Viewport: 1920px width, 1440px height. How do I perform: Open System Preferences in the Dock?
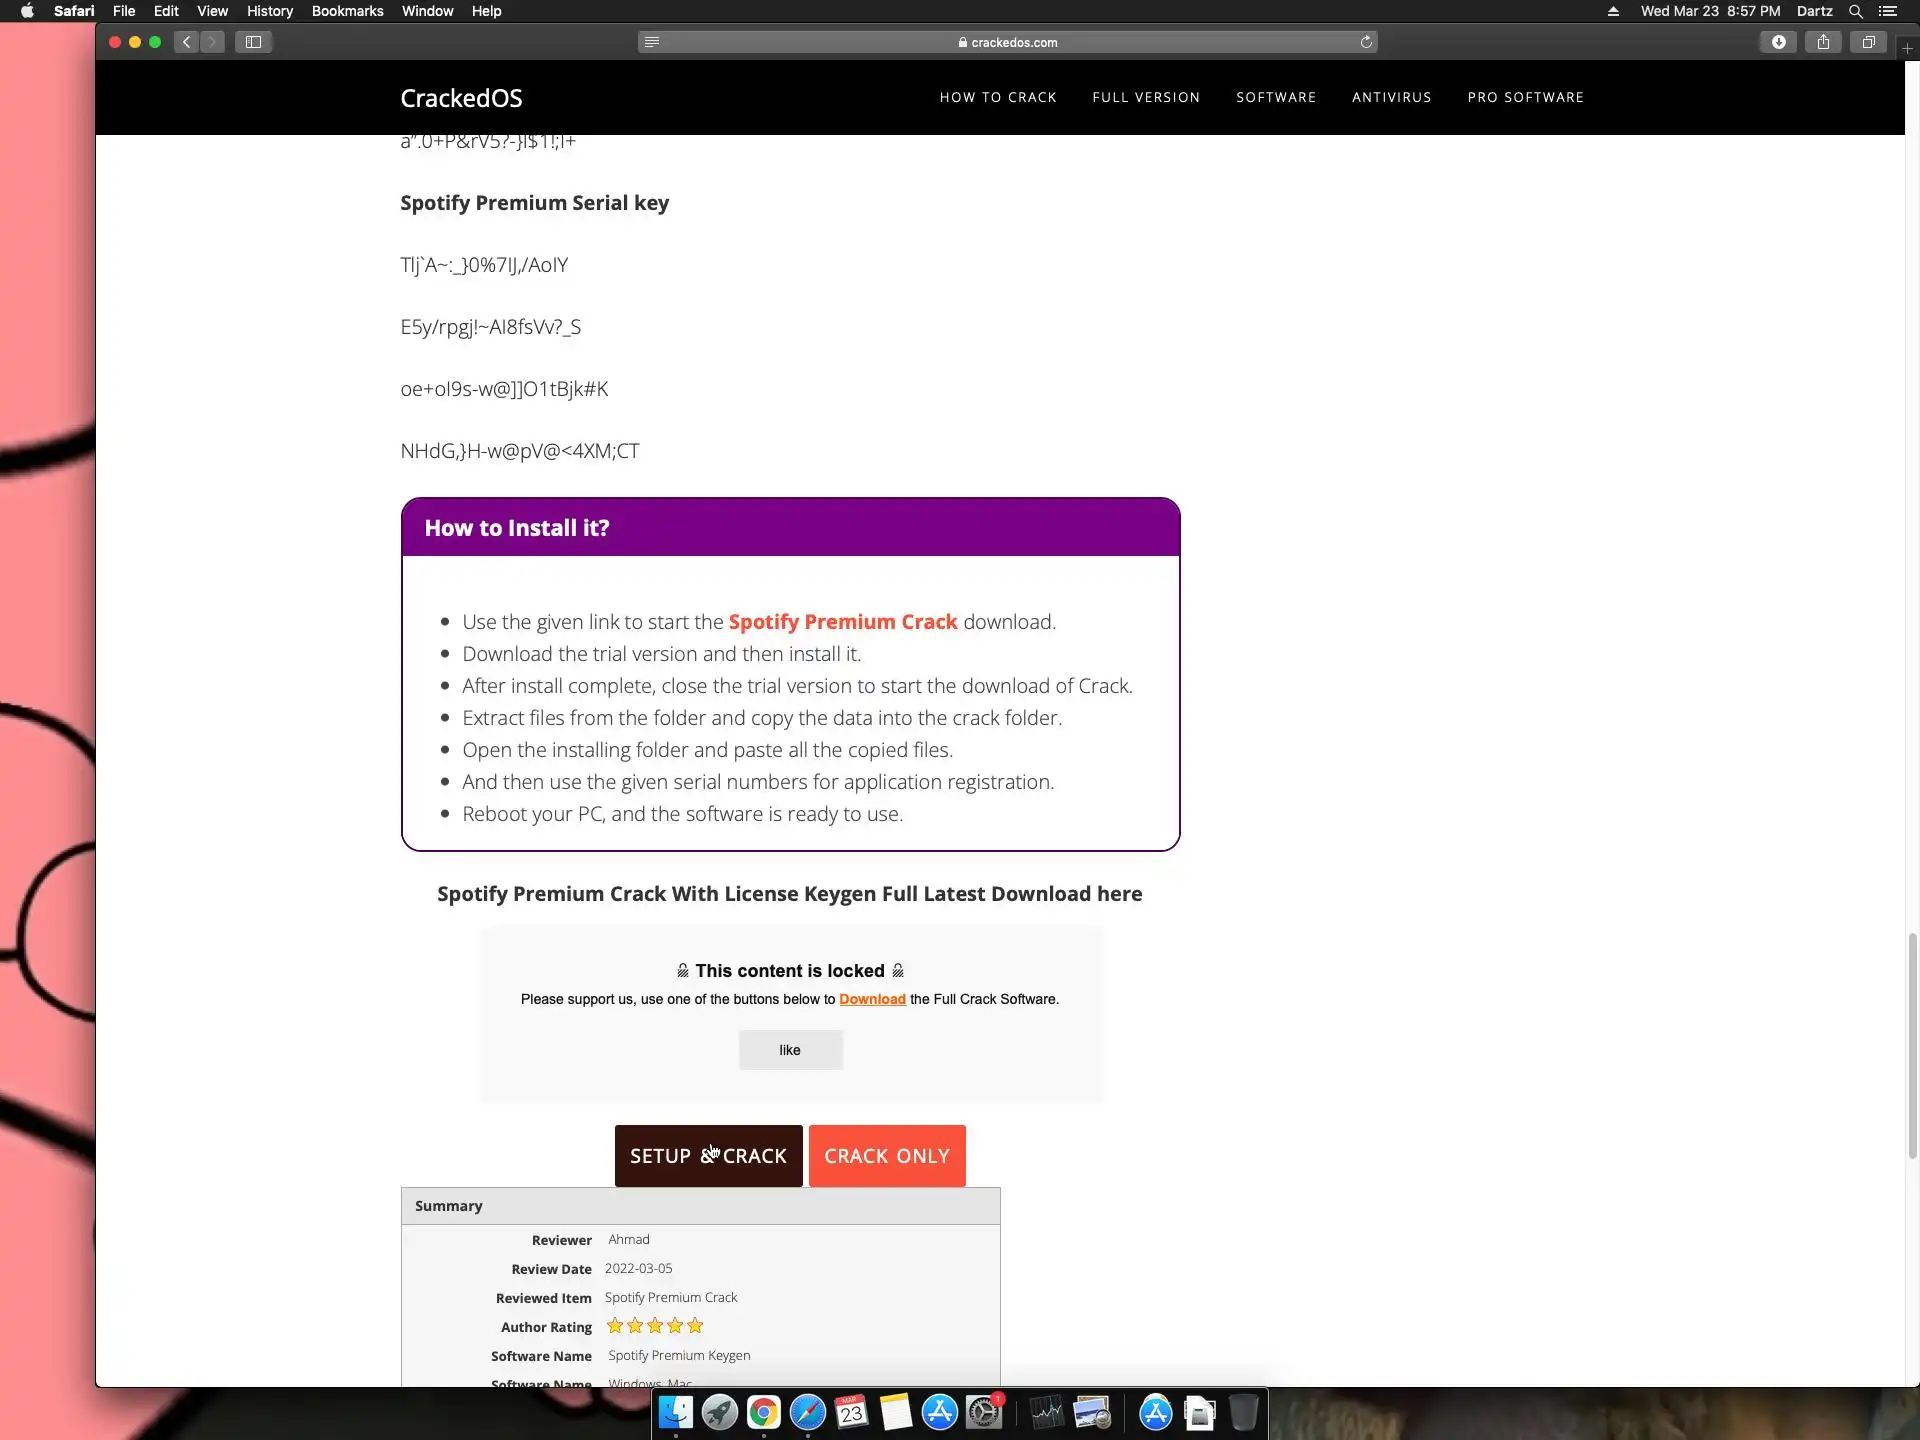coord(984,1413)
